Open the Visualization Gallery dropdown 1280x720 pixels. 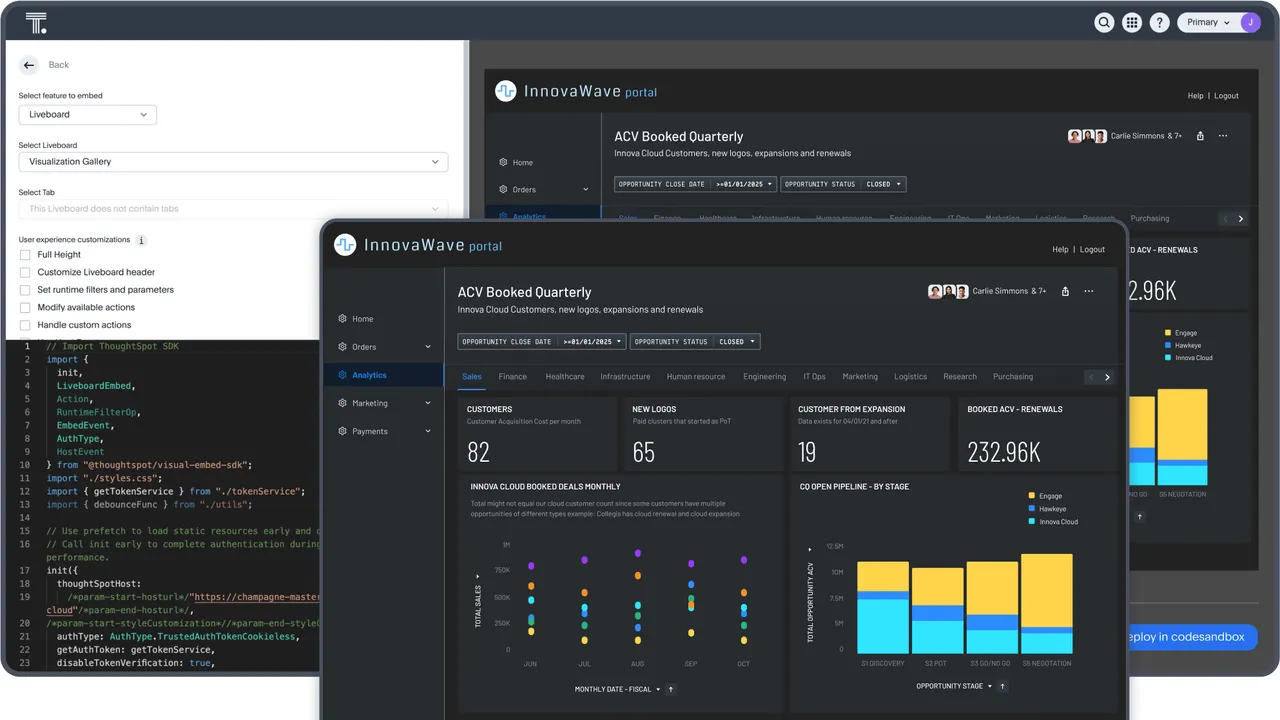(233, 161)
